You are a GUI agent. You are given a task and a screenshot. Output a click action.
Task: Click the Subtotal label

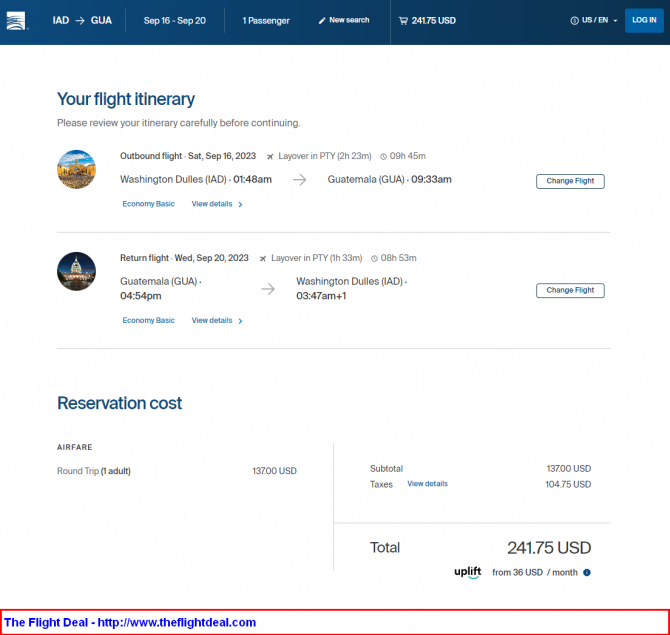pos(386,469)
